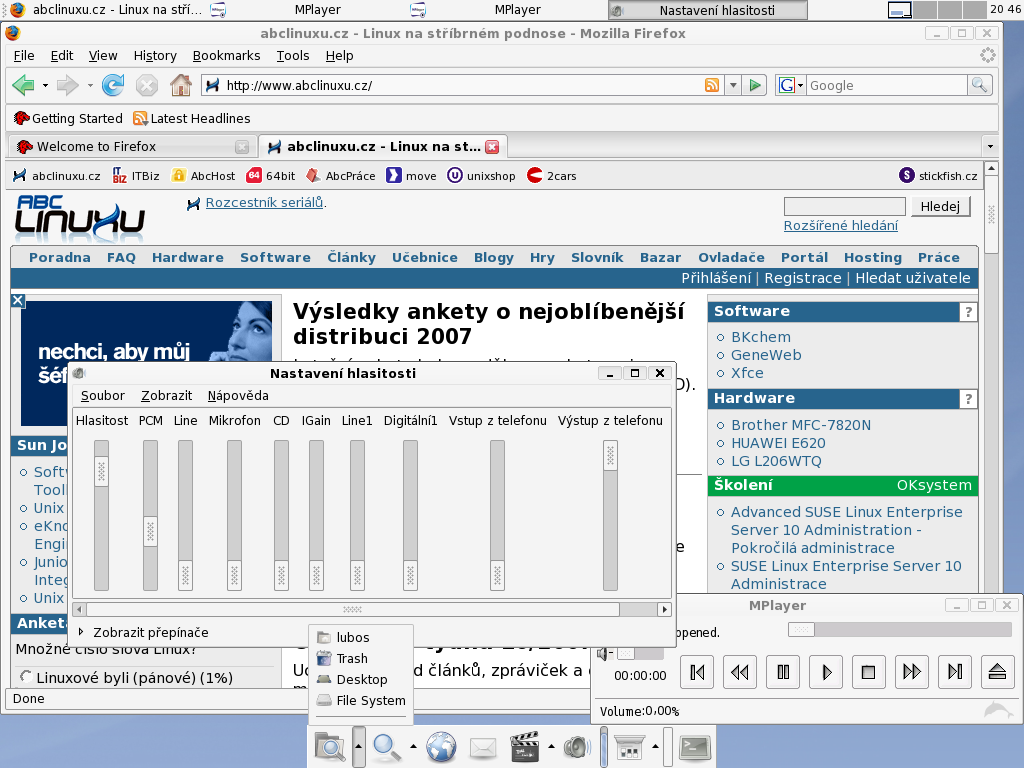Screen dimensions: 1024x768
Task: Open the web browser globe in the panel
Action: click(x=441, y=747)
